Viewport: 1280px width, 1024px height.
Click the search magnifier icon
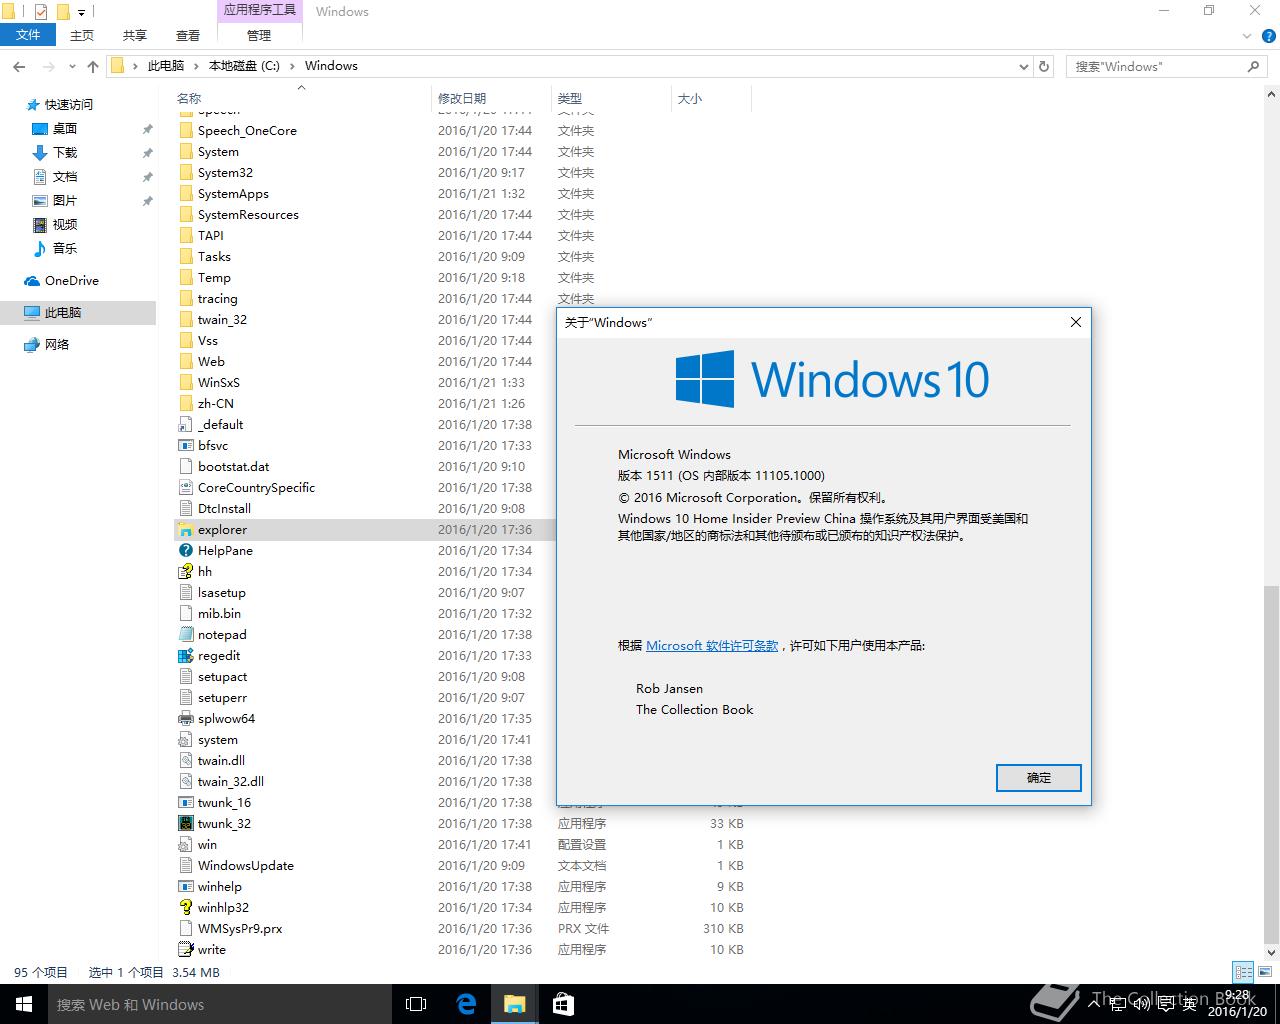point(1254,66)
